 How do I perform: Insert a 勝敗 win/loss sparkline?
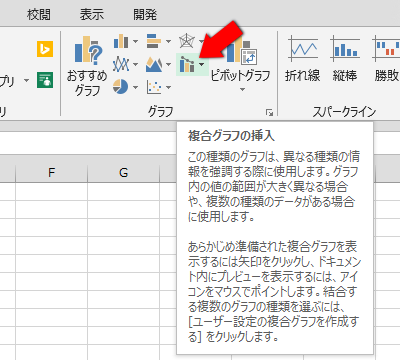click(x=387, y=58)
